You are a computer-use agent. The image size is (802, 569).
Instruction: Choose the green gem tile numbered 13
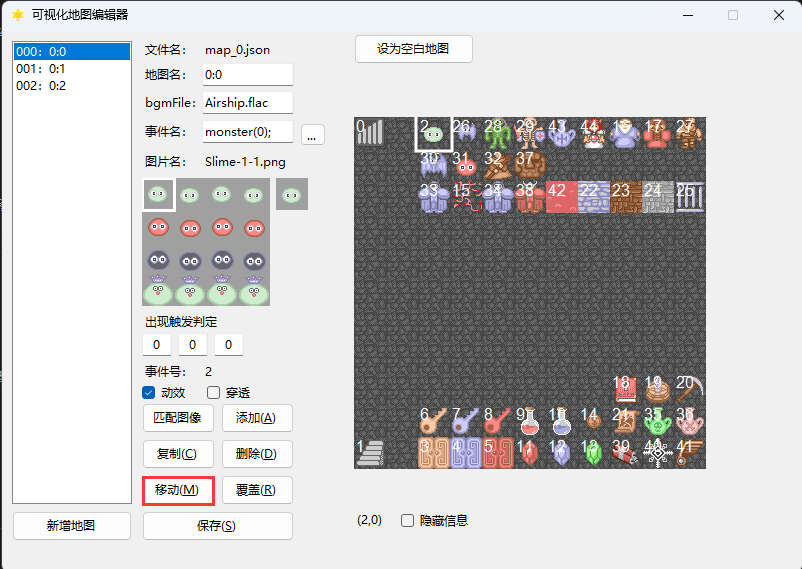[594, 453]
